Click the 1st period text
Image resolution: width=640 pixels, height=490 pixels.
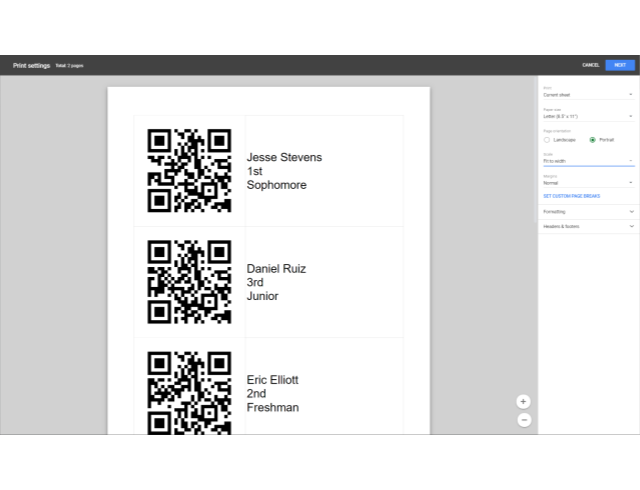coord(254,171)
